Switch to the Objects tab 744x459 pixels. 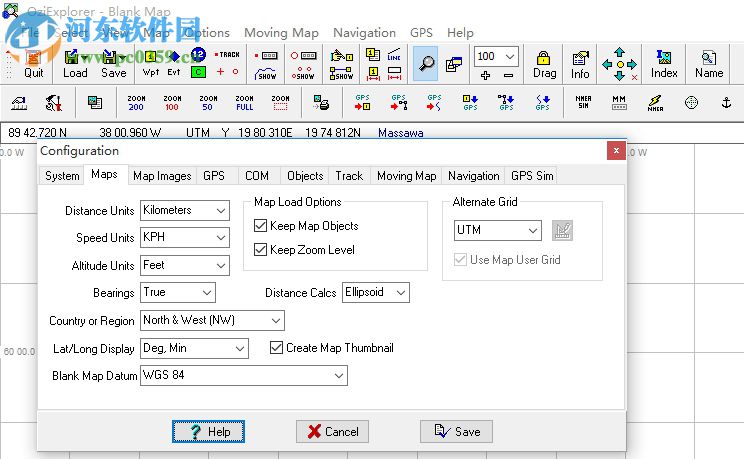[305, 176]
